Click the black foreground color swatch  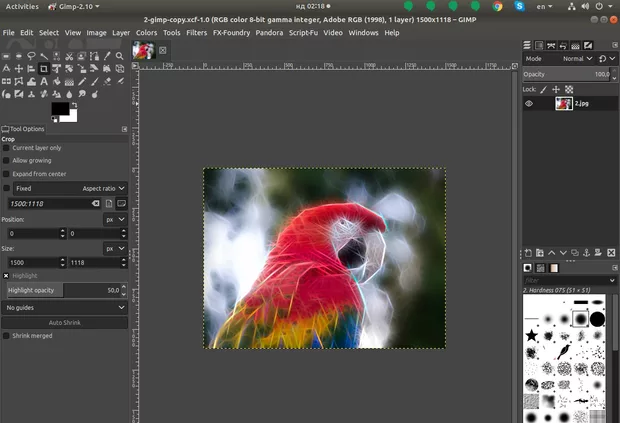click(59, 108)
